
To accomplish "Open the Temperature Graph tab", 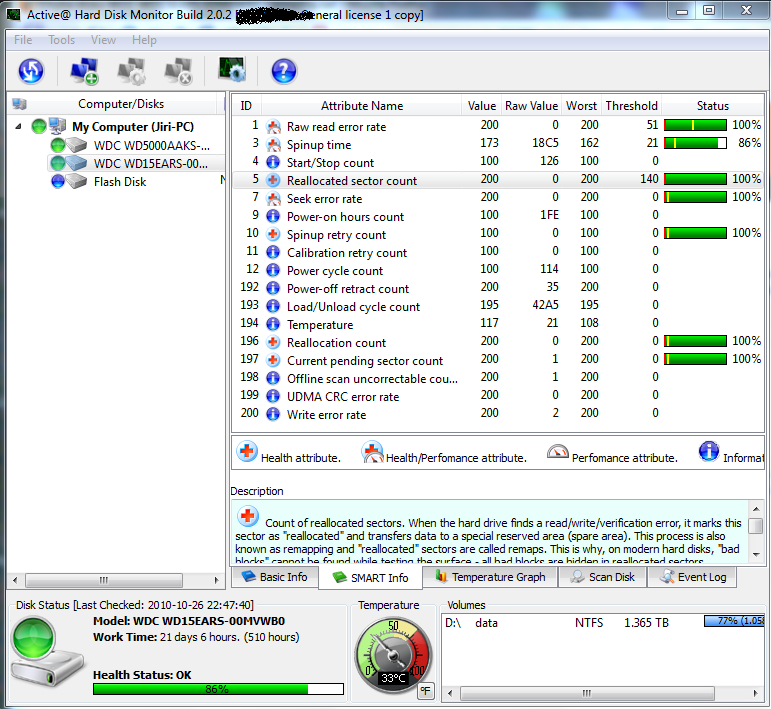I will [490, 577].
